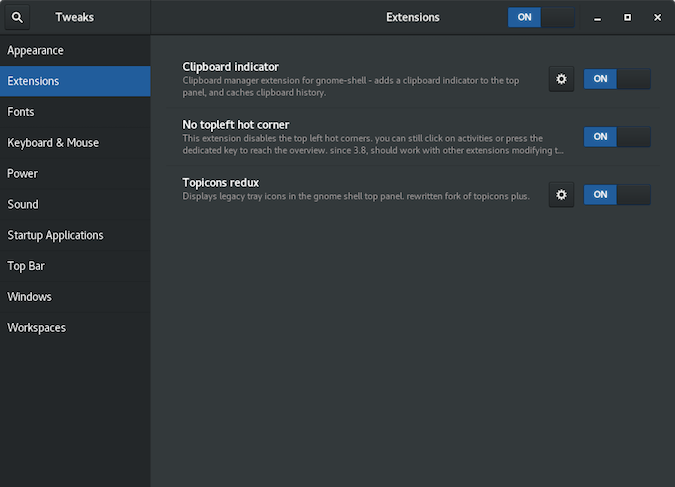Toggle off all extensions in header
This screenshot has height=487, width=675.
click(x=541, y=17)
